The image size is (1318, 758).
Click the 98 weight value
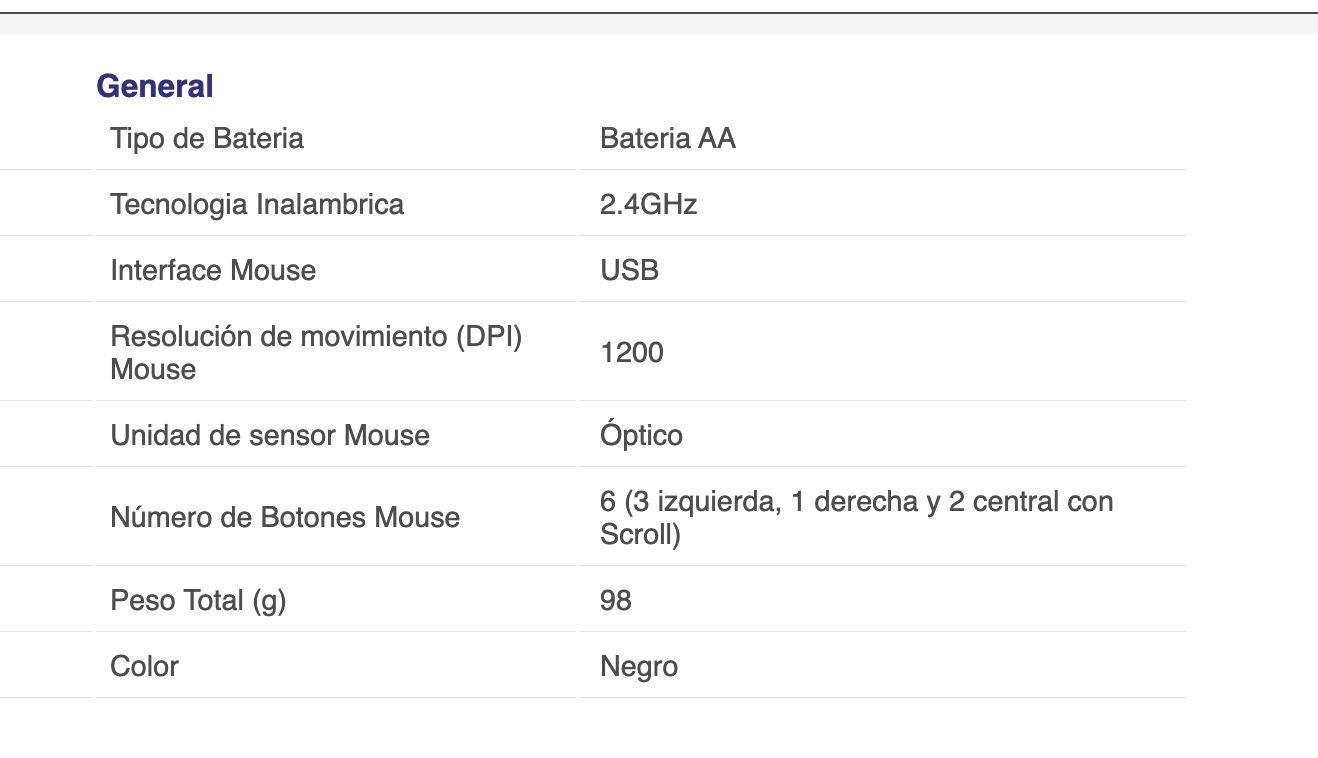616,600
